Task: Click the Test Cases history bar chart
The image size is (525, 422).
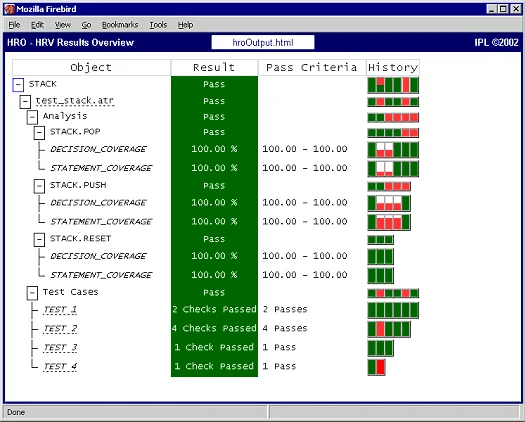Action: [x=393, y=293]
